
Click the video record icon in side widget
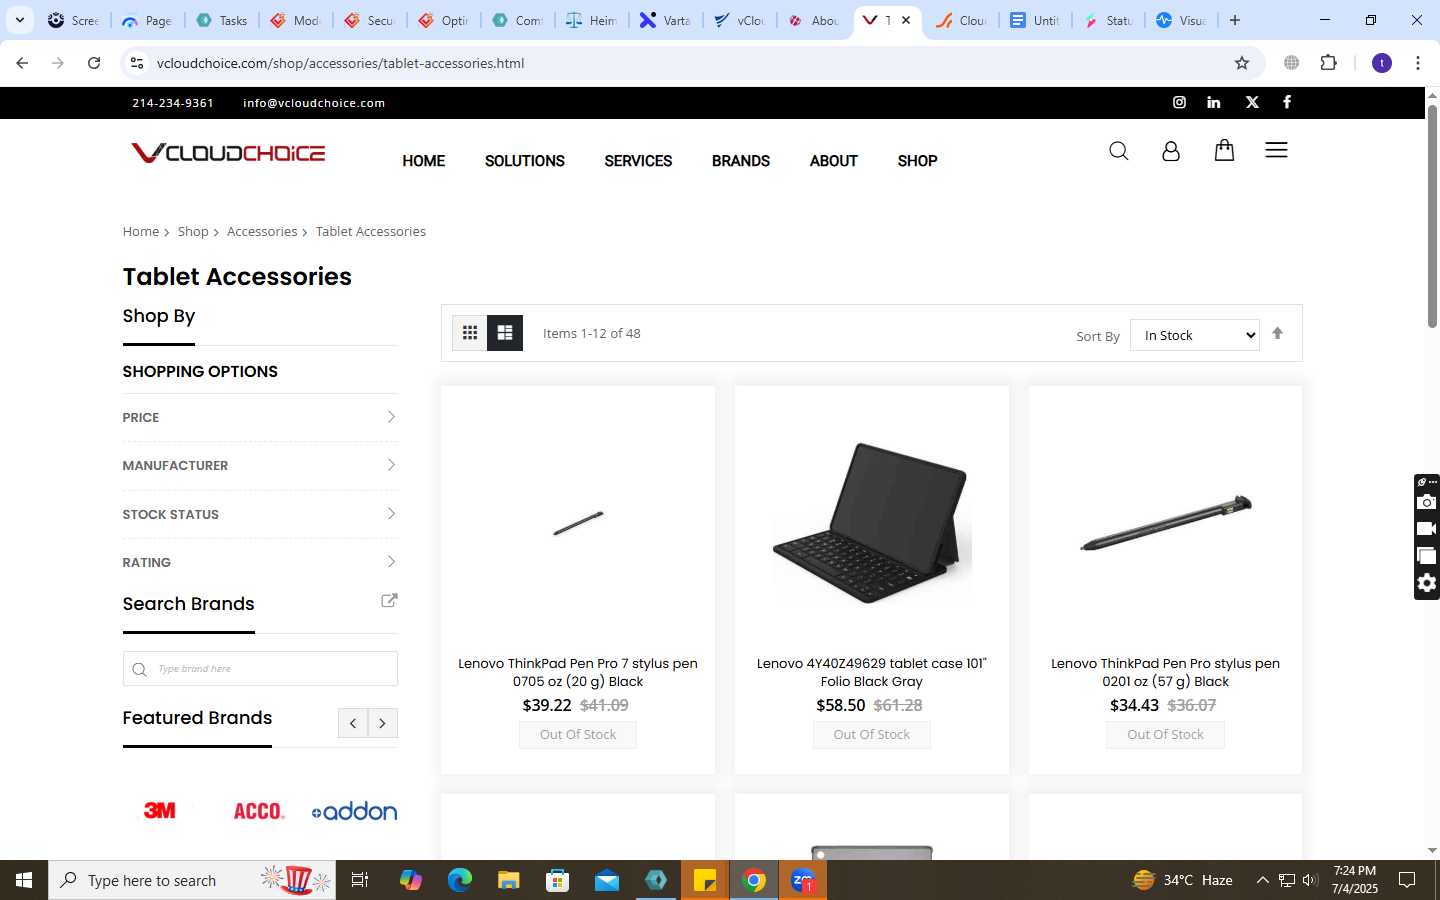(1427, 529)
